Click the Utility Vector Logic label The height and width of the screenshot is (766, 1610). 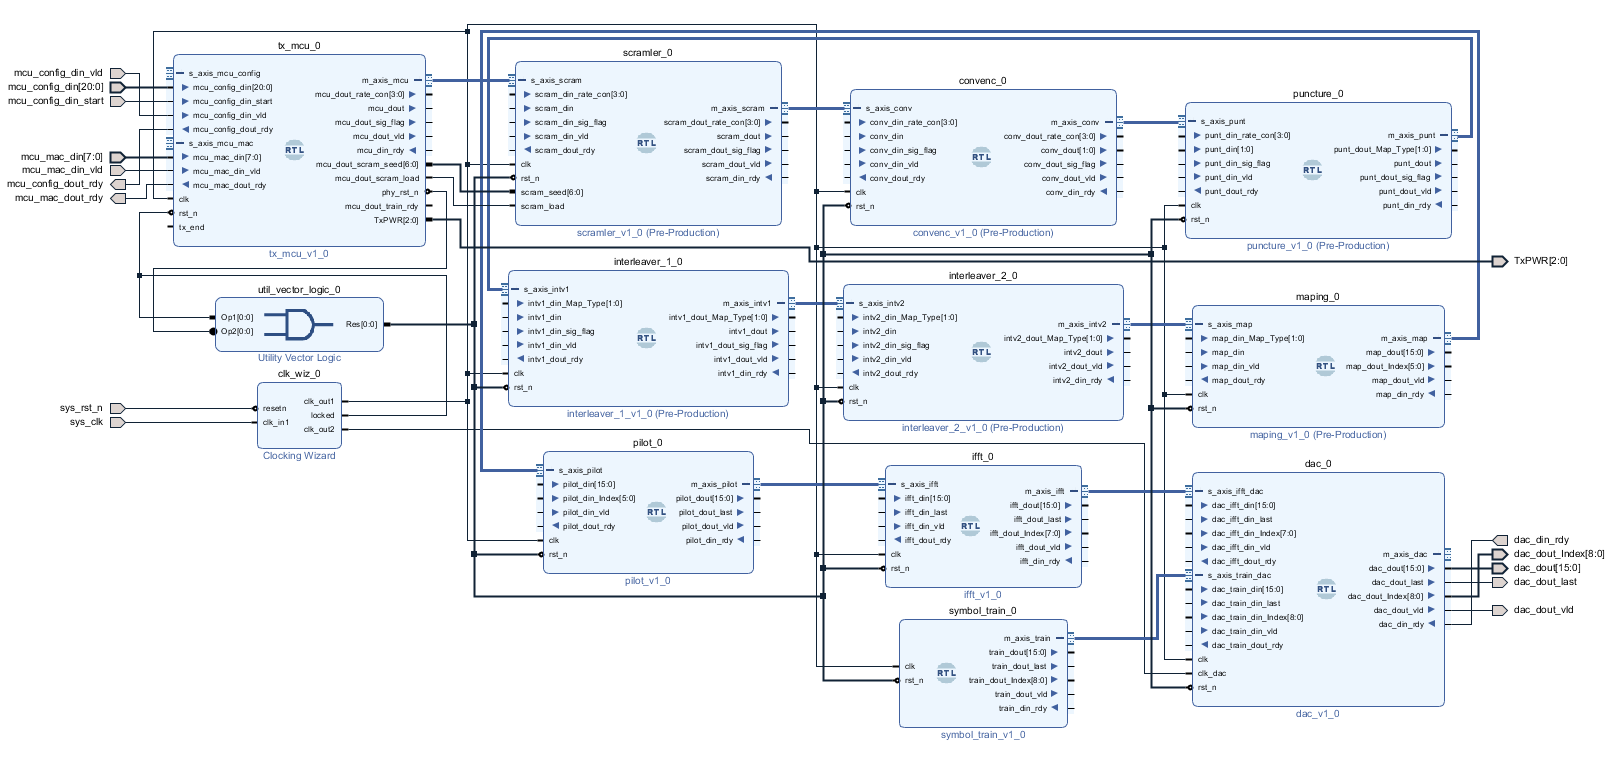[x=299, y=358]
